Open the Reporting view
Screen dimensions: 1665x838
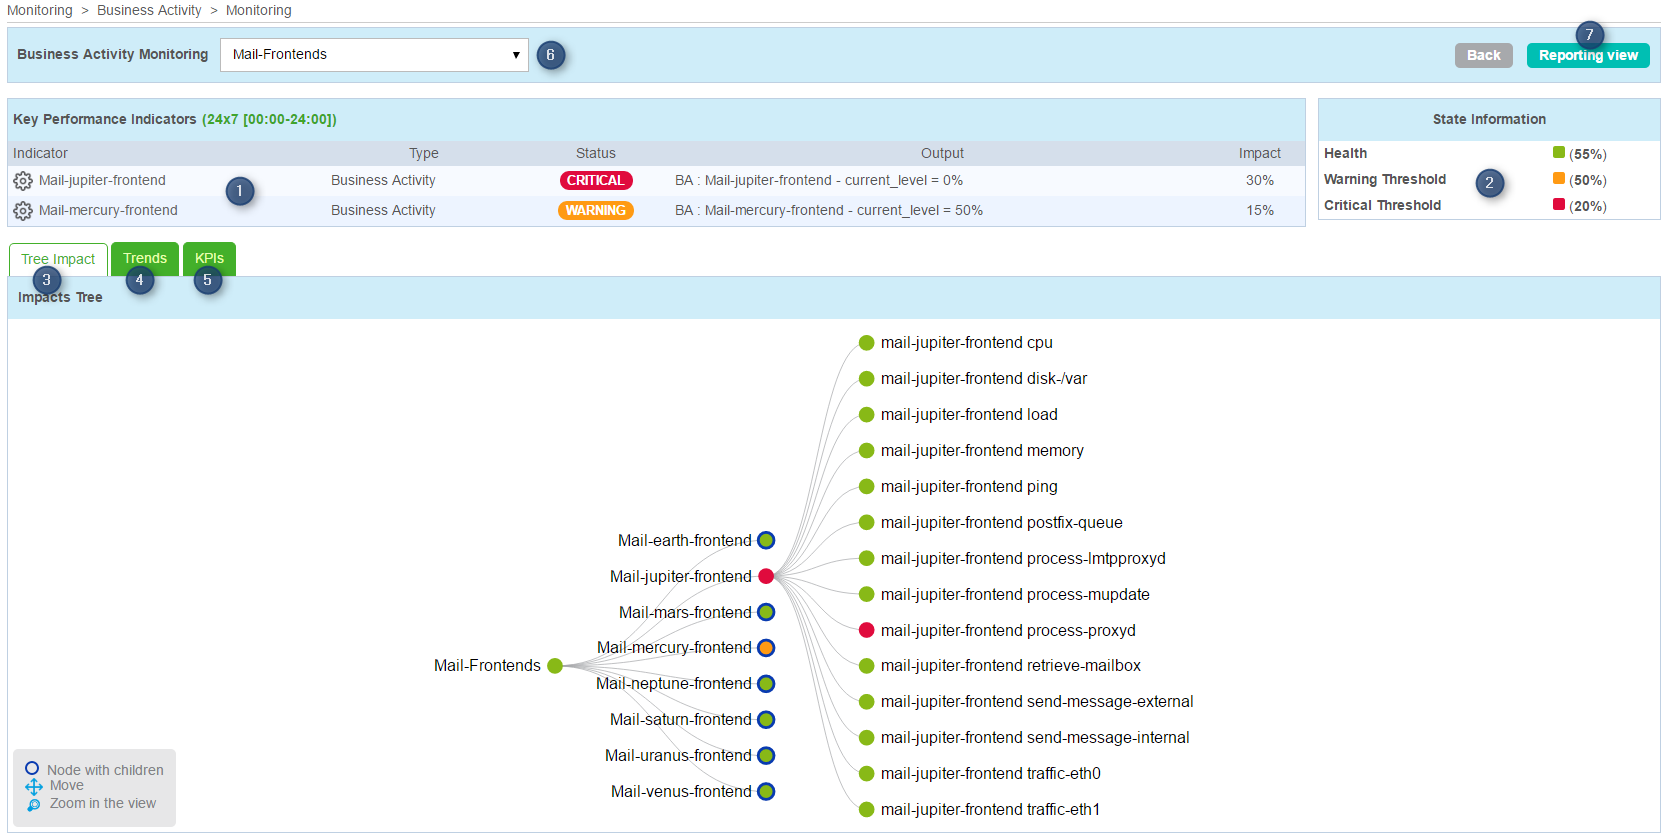1587,56
